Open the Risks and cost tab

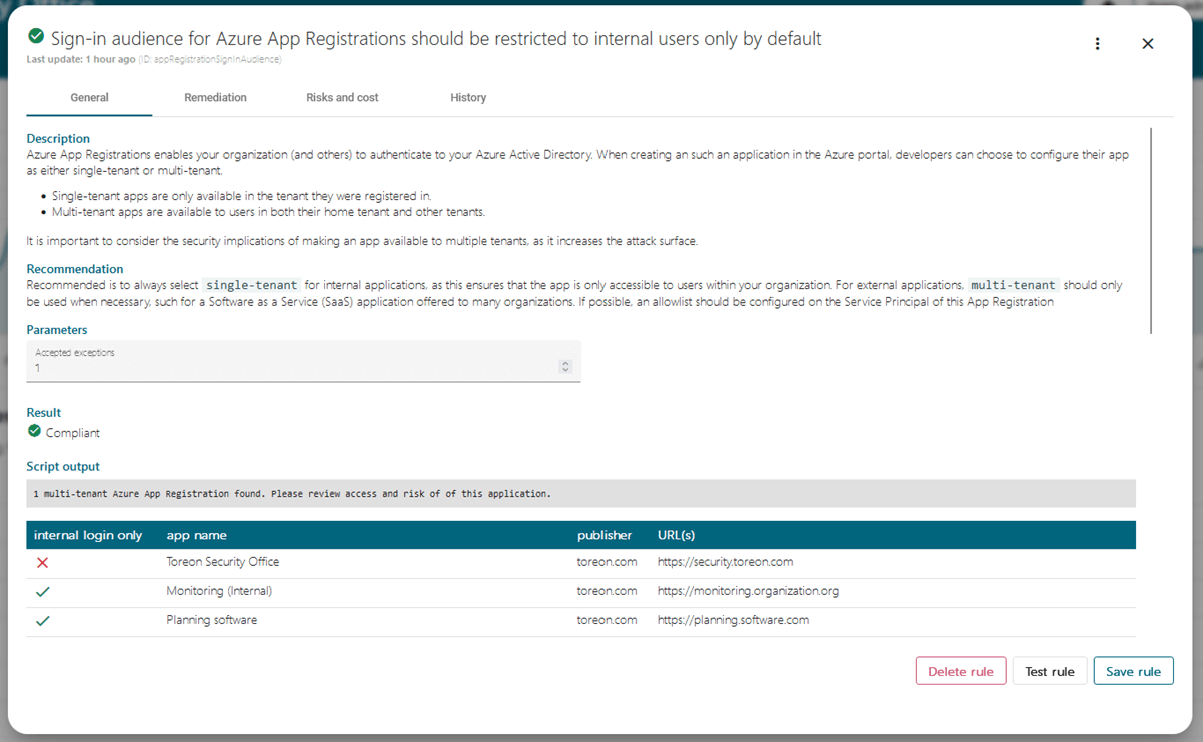(342, 98)
